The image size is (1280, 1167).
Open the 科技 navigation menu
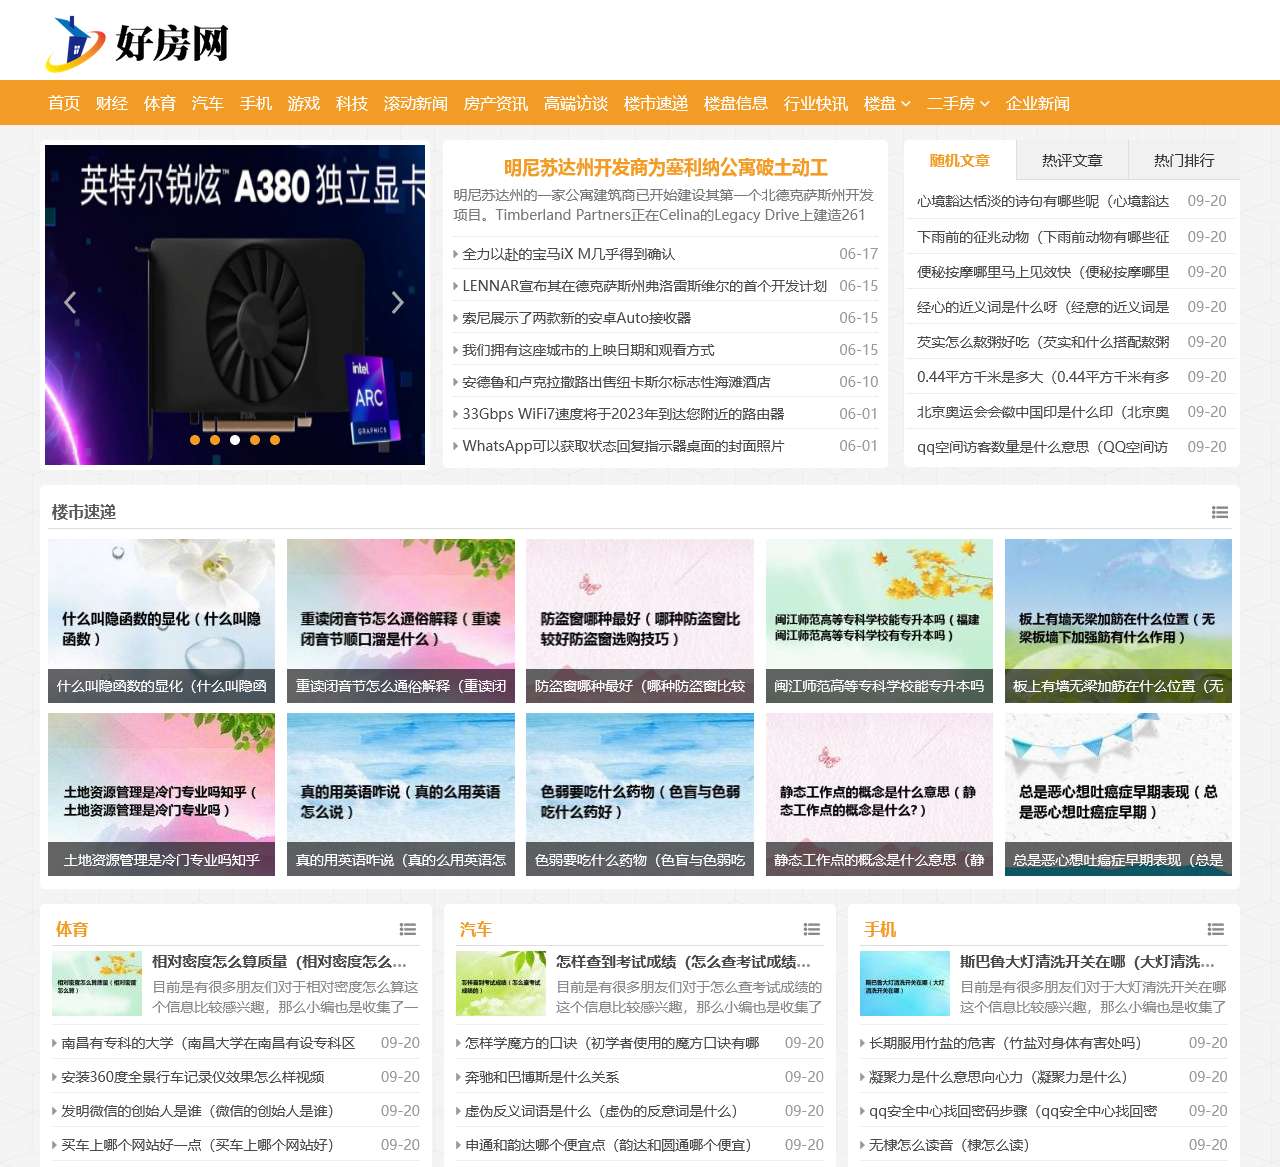(351, 103)
